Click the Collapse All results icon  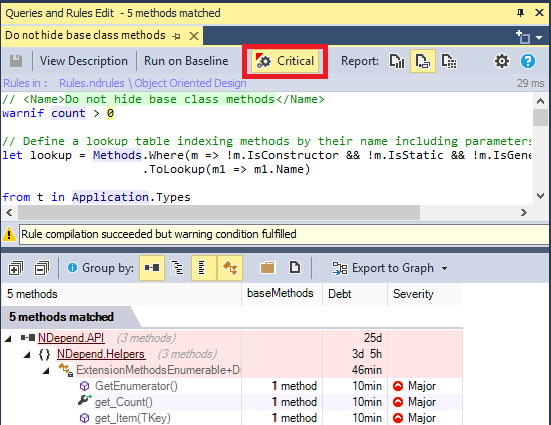(x=42, y=268)
